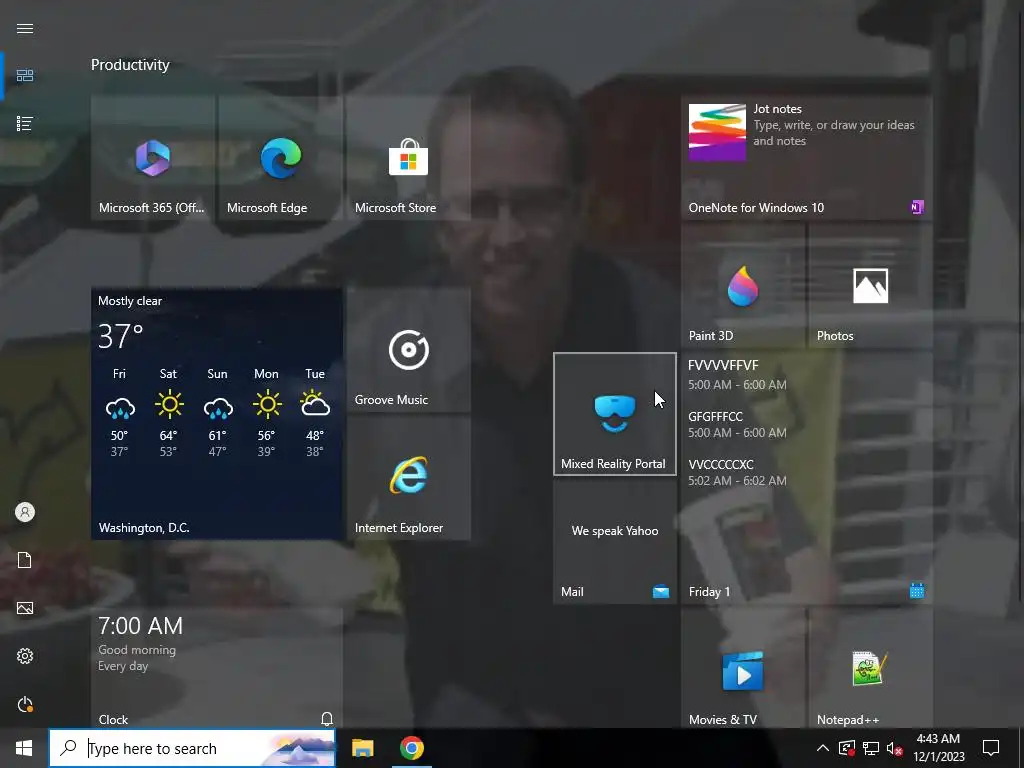Launch the Paint 3D tile
The width and height of the screenshot is (1024, 768).
click(743, 285)
